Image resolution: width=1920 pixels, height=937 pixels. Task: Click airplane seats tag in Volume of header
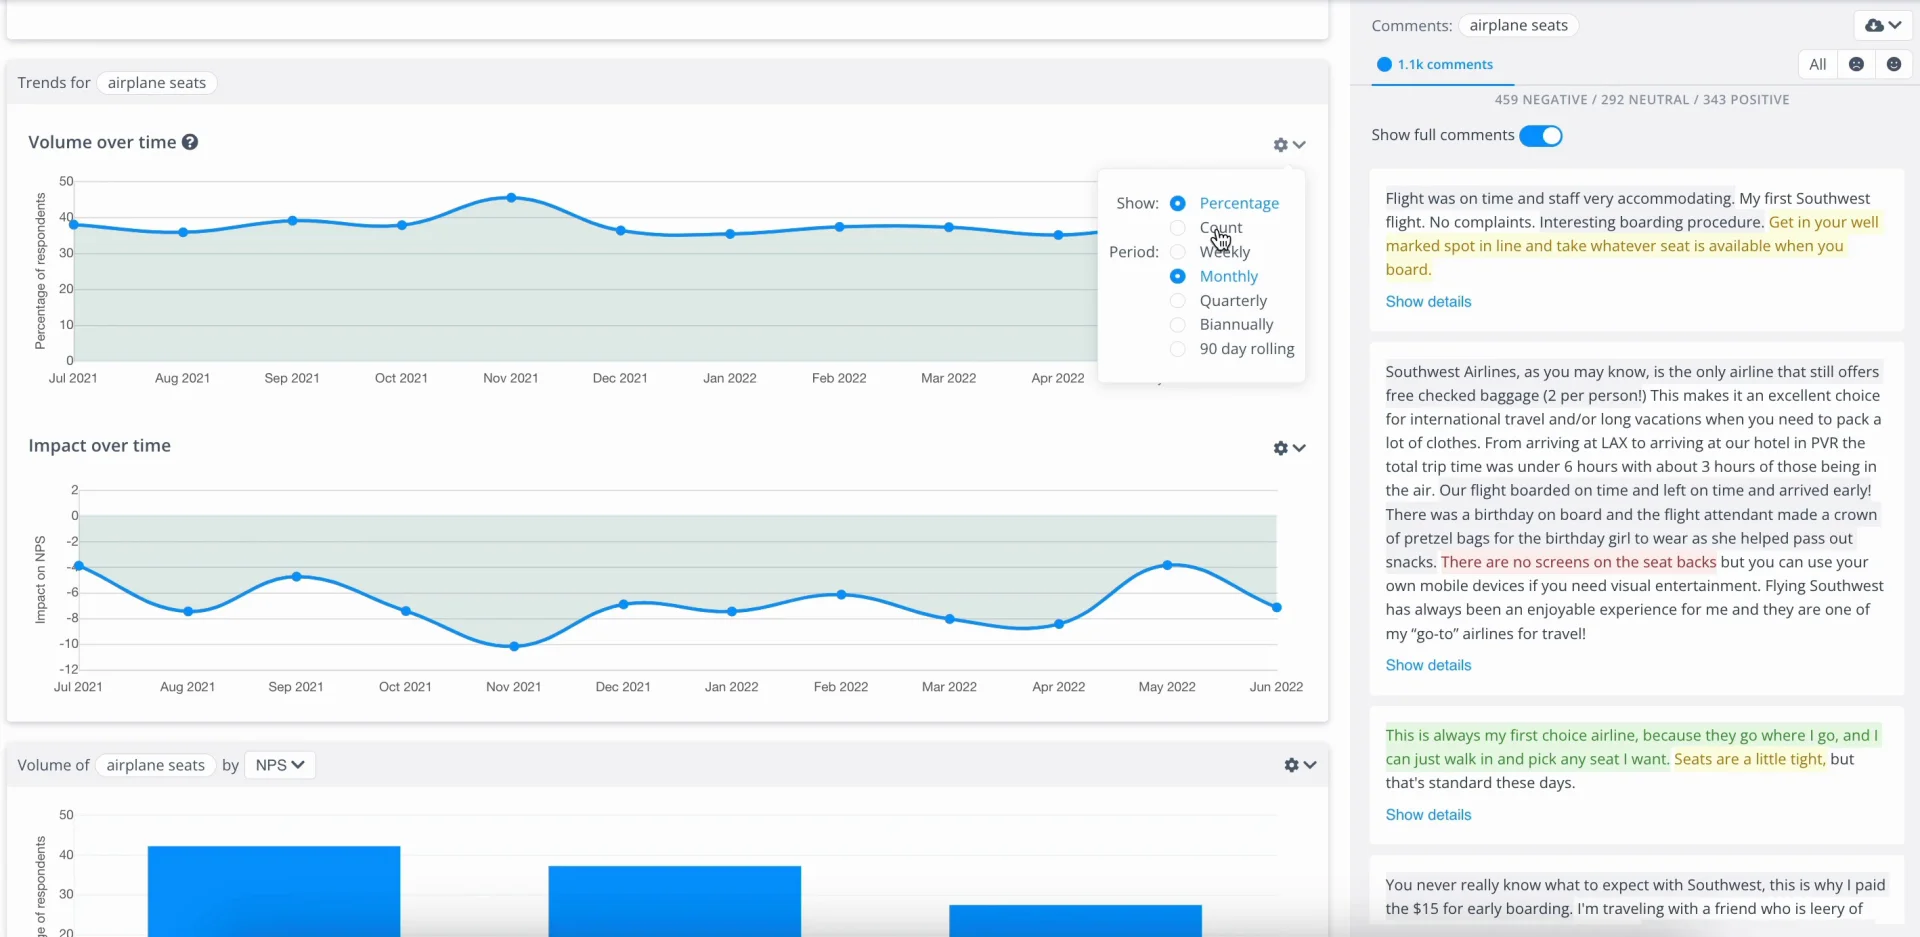155,765
